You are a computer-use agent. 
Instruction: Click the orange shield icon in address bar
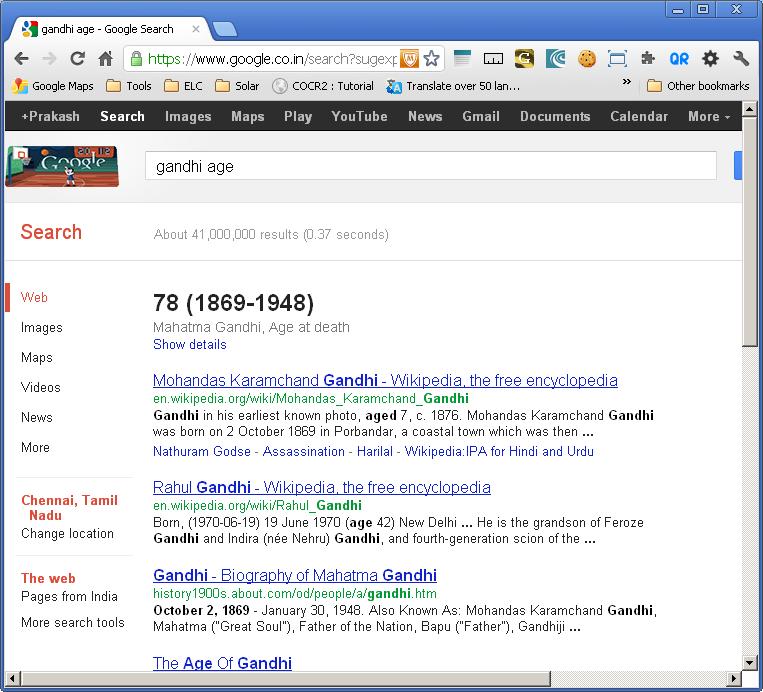click(x=409, y=59)
